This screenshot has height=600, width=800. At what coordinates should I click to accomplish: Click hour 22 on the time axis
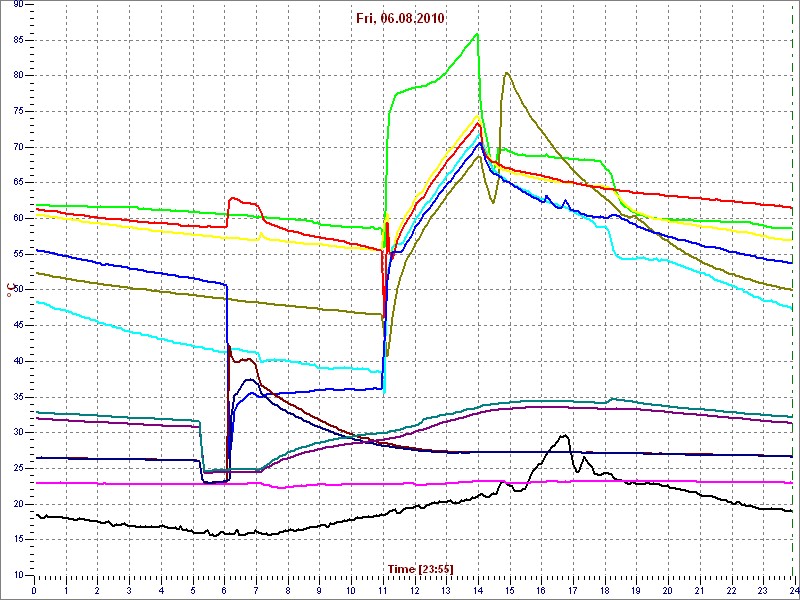tap(731, 591)
